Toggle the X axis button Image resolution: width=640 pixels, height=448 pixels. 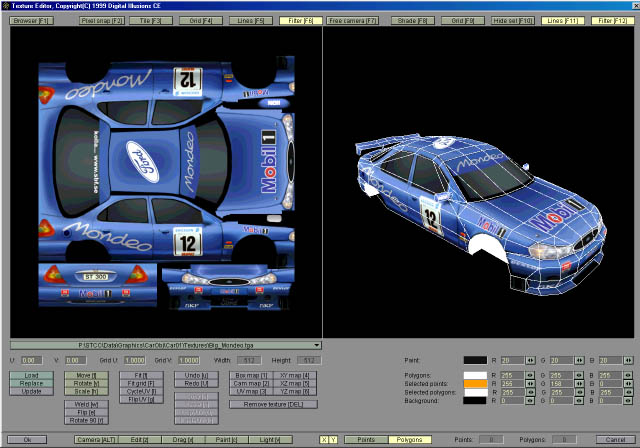point(324,439)
